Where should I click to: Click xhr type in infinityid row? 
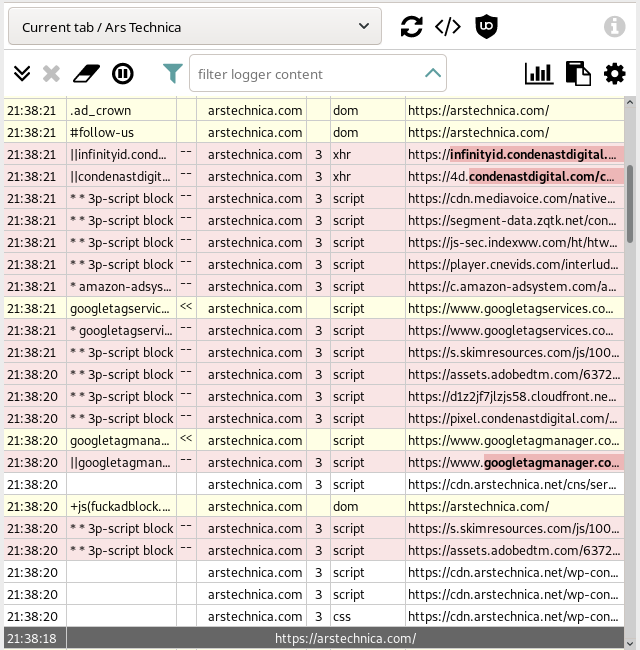pos(368,155)
